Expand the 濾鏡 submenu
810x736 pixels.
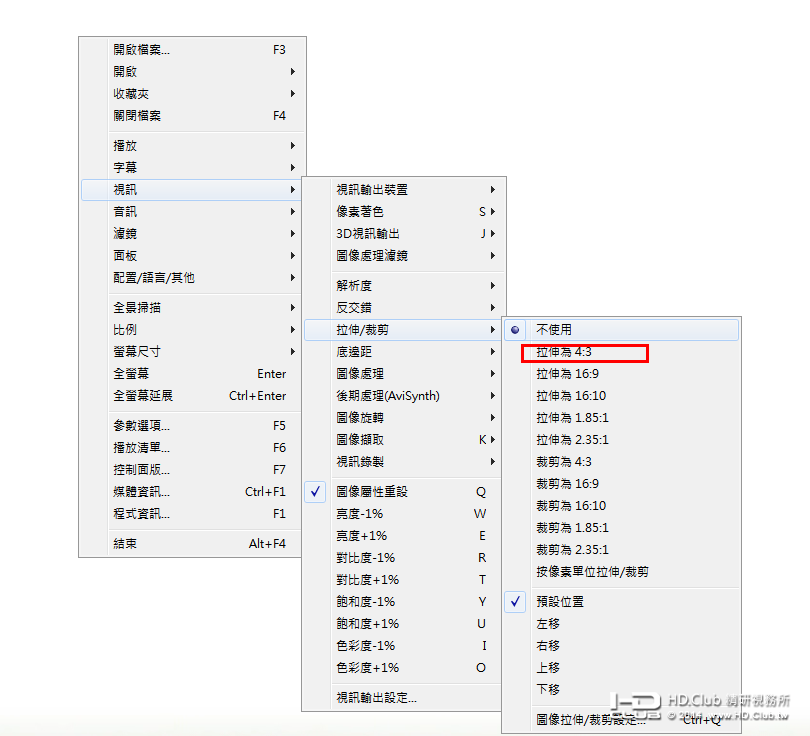pos(191,234)
